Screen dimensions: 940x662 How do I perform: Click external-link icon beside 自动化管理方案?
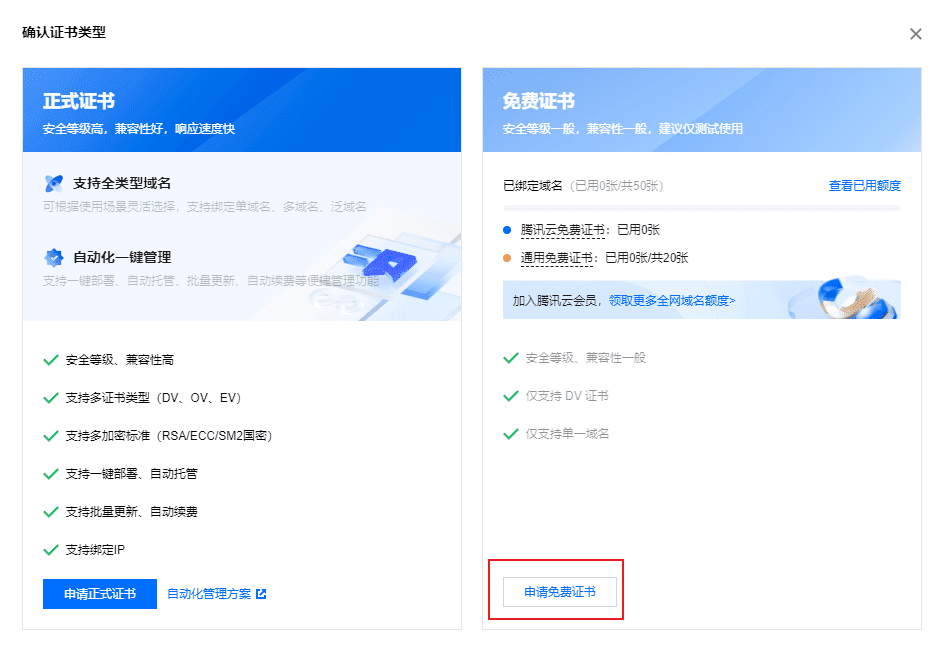point(261,594)
